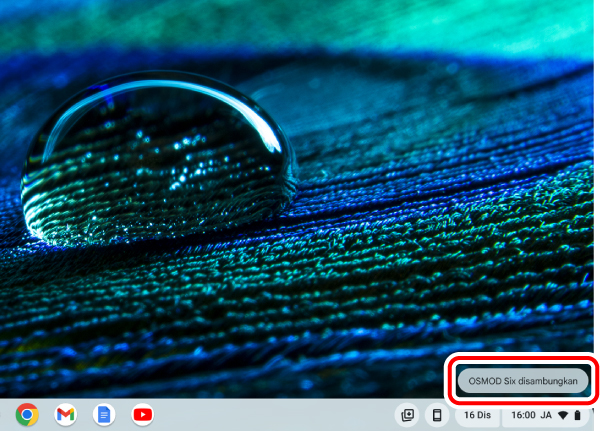Expand quick settings via the 16:00 clock
The image size is (600, 431).
point(523,414)
